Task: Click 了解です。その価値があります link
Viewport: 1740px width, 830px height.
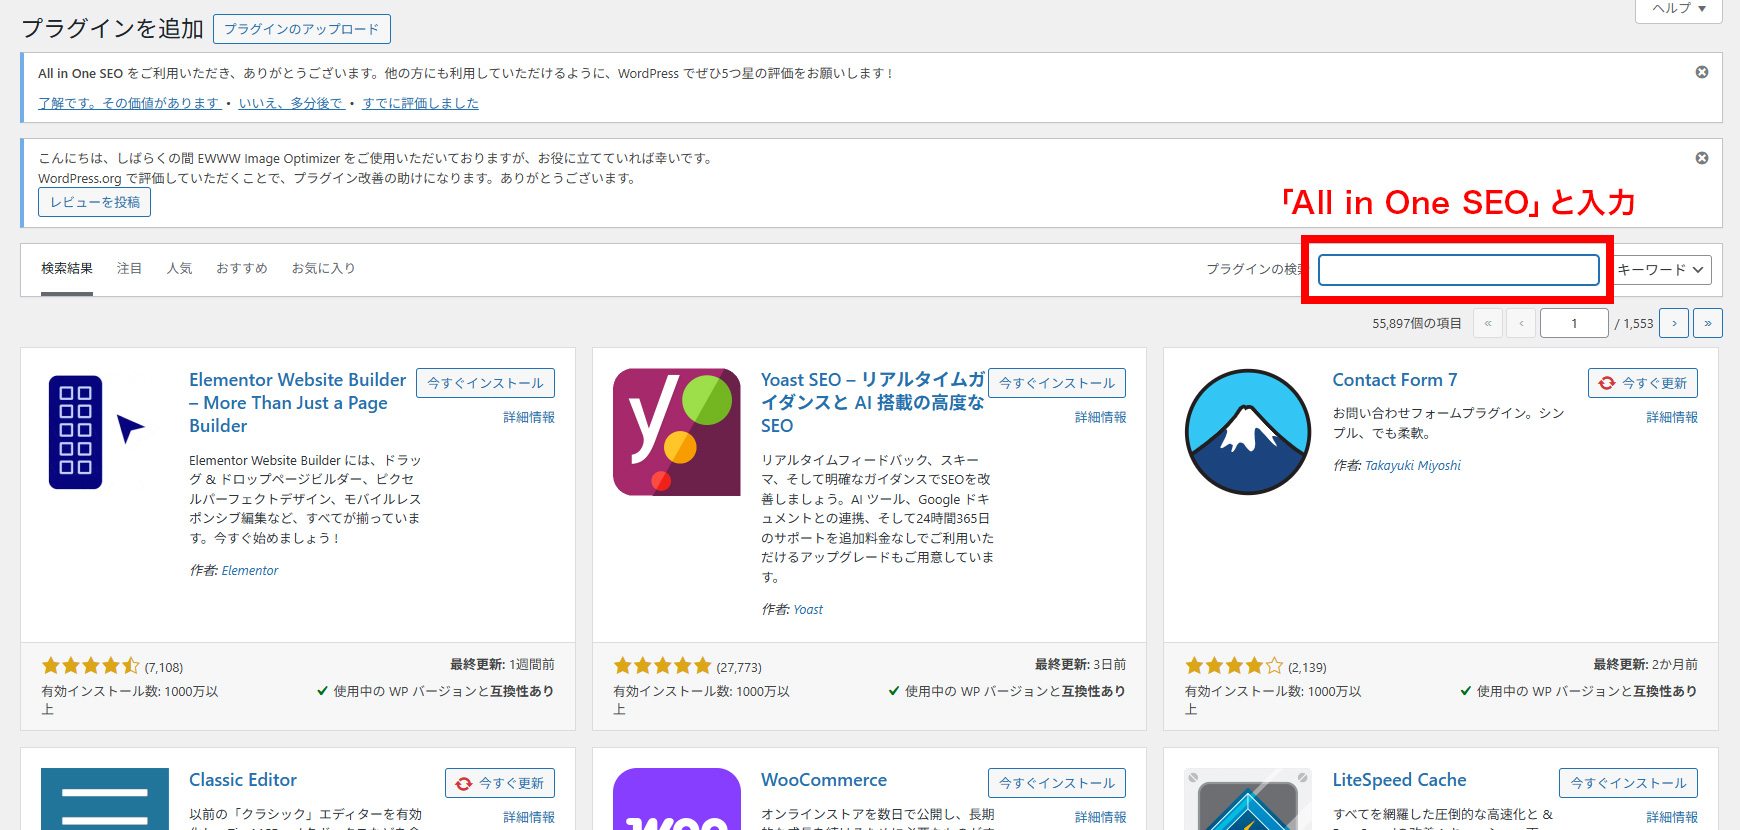Action: (x=129, y=103)
